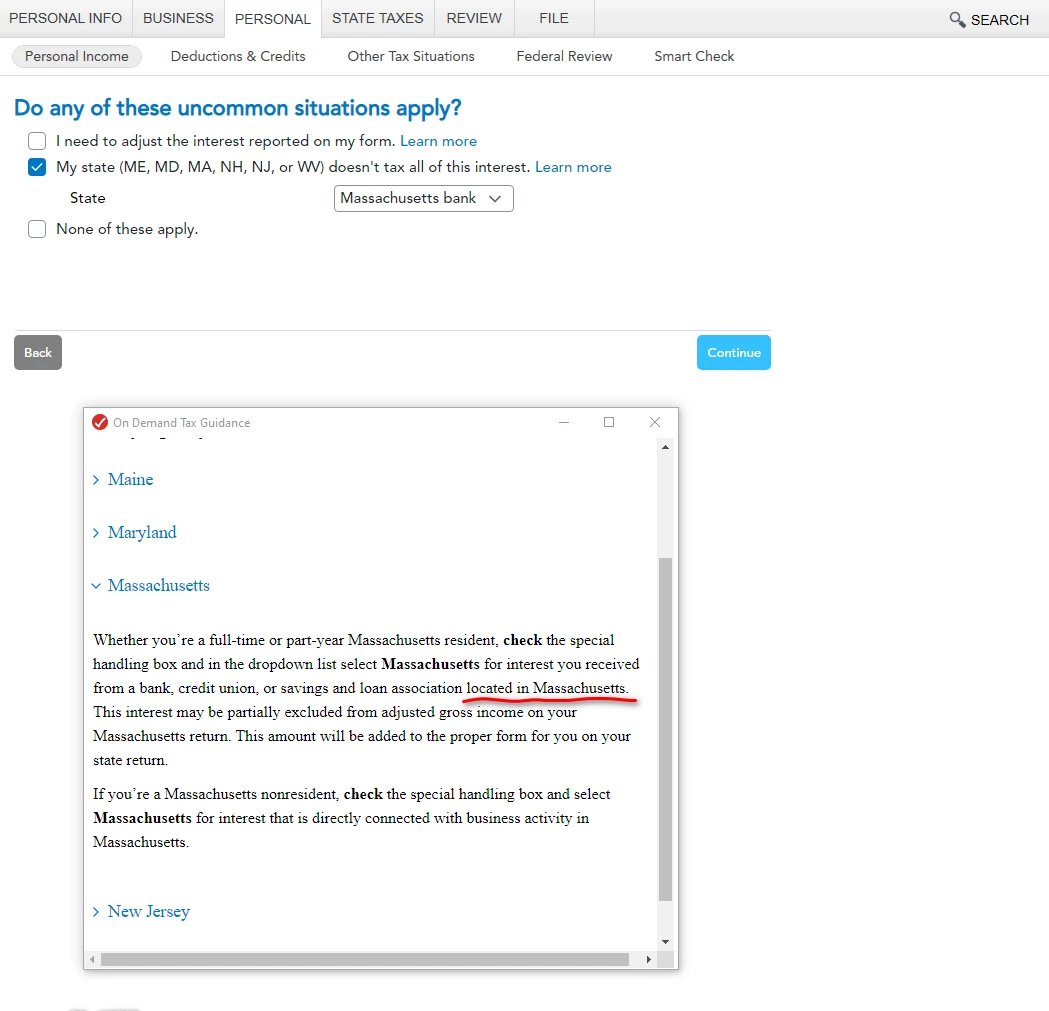Open the FILE tab

[554, 18]
